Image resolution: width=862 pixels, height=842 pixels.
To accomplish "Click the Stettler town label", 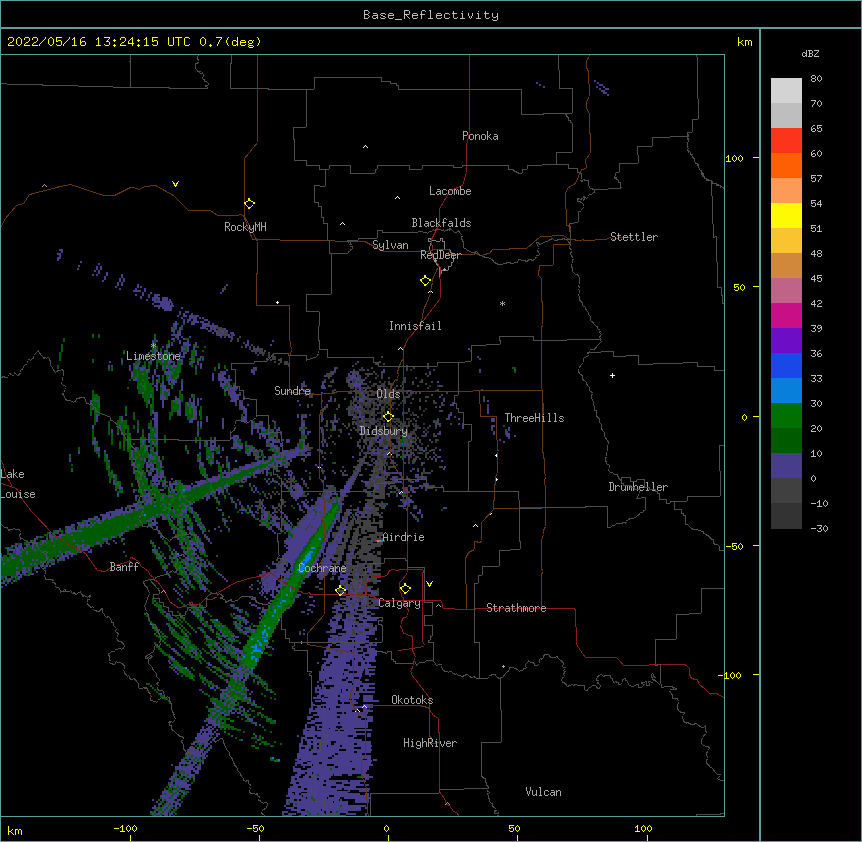I will (x=634, y=237).
